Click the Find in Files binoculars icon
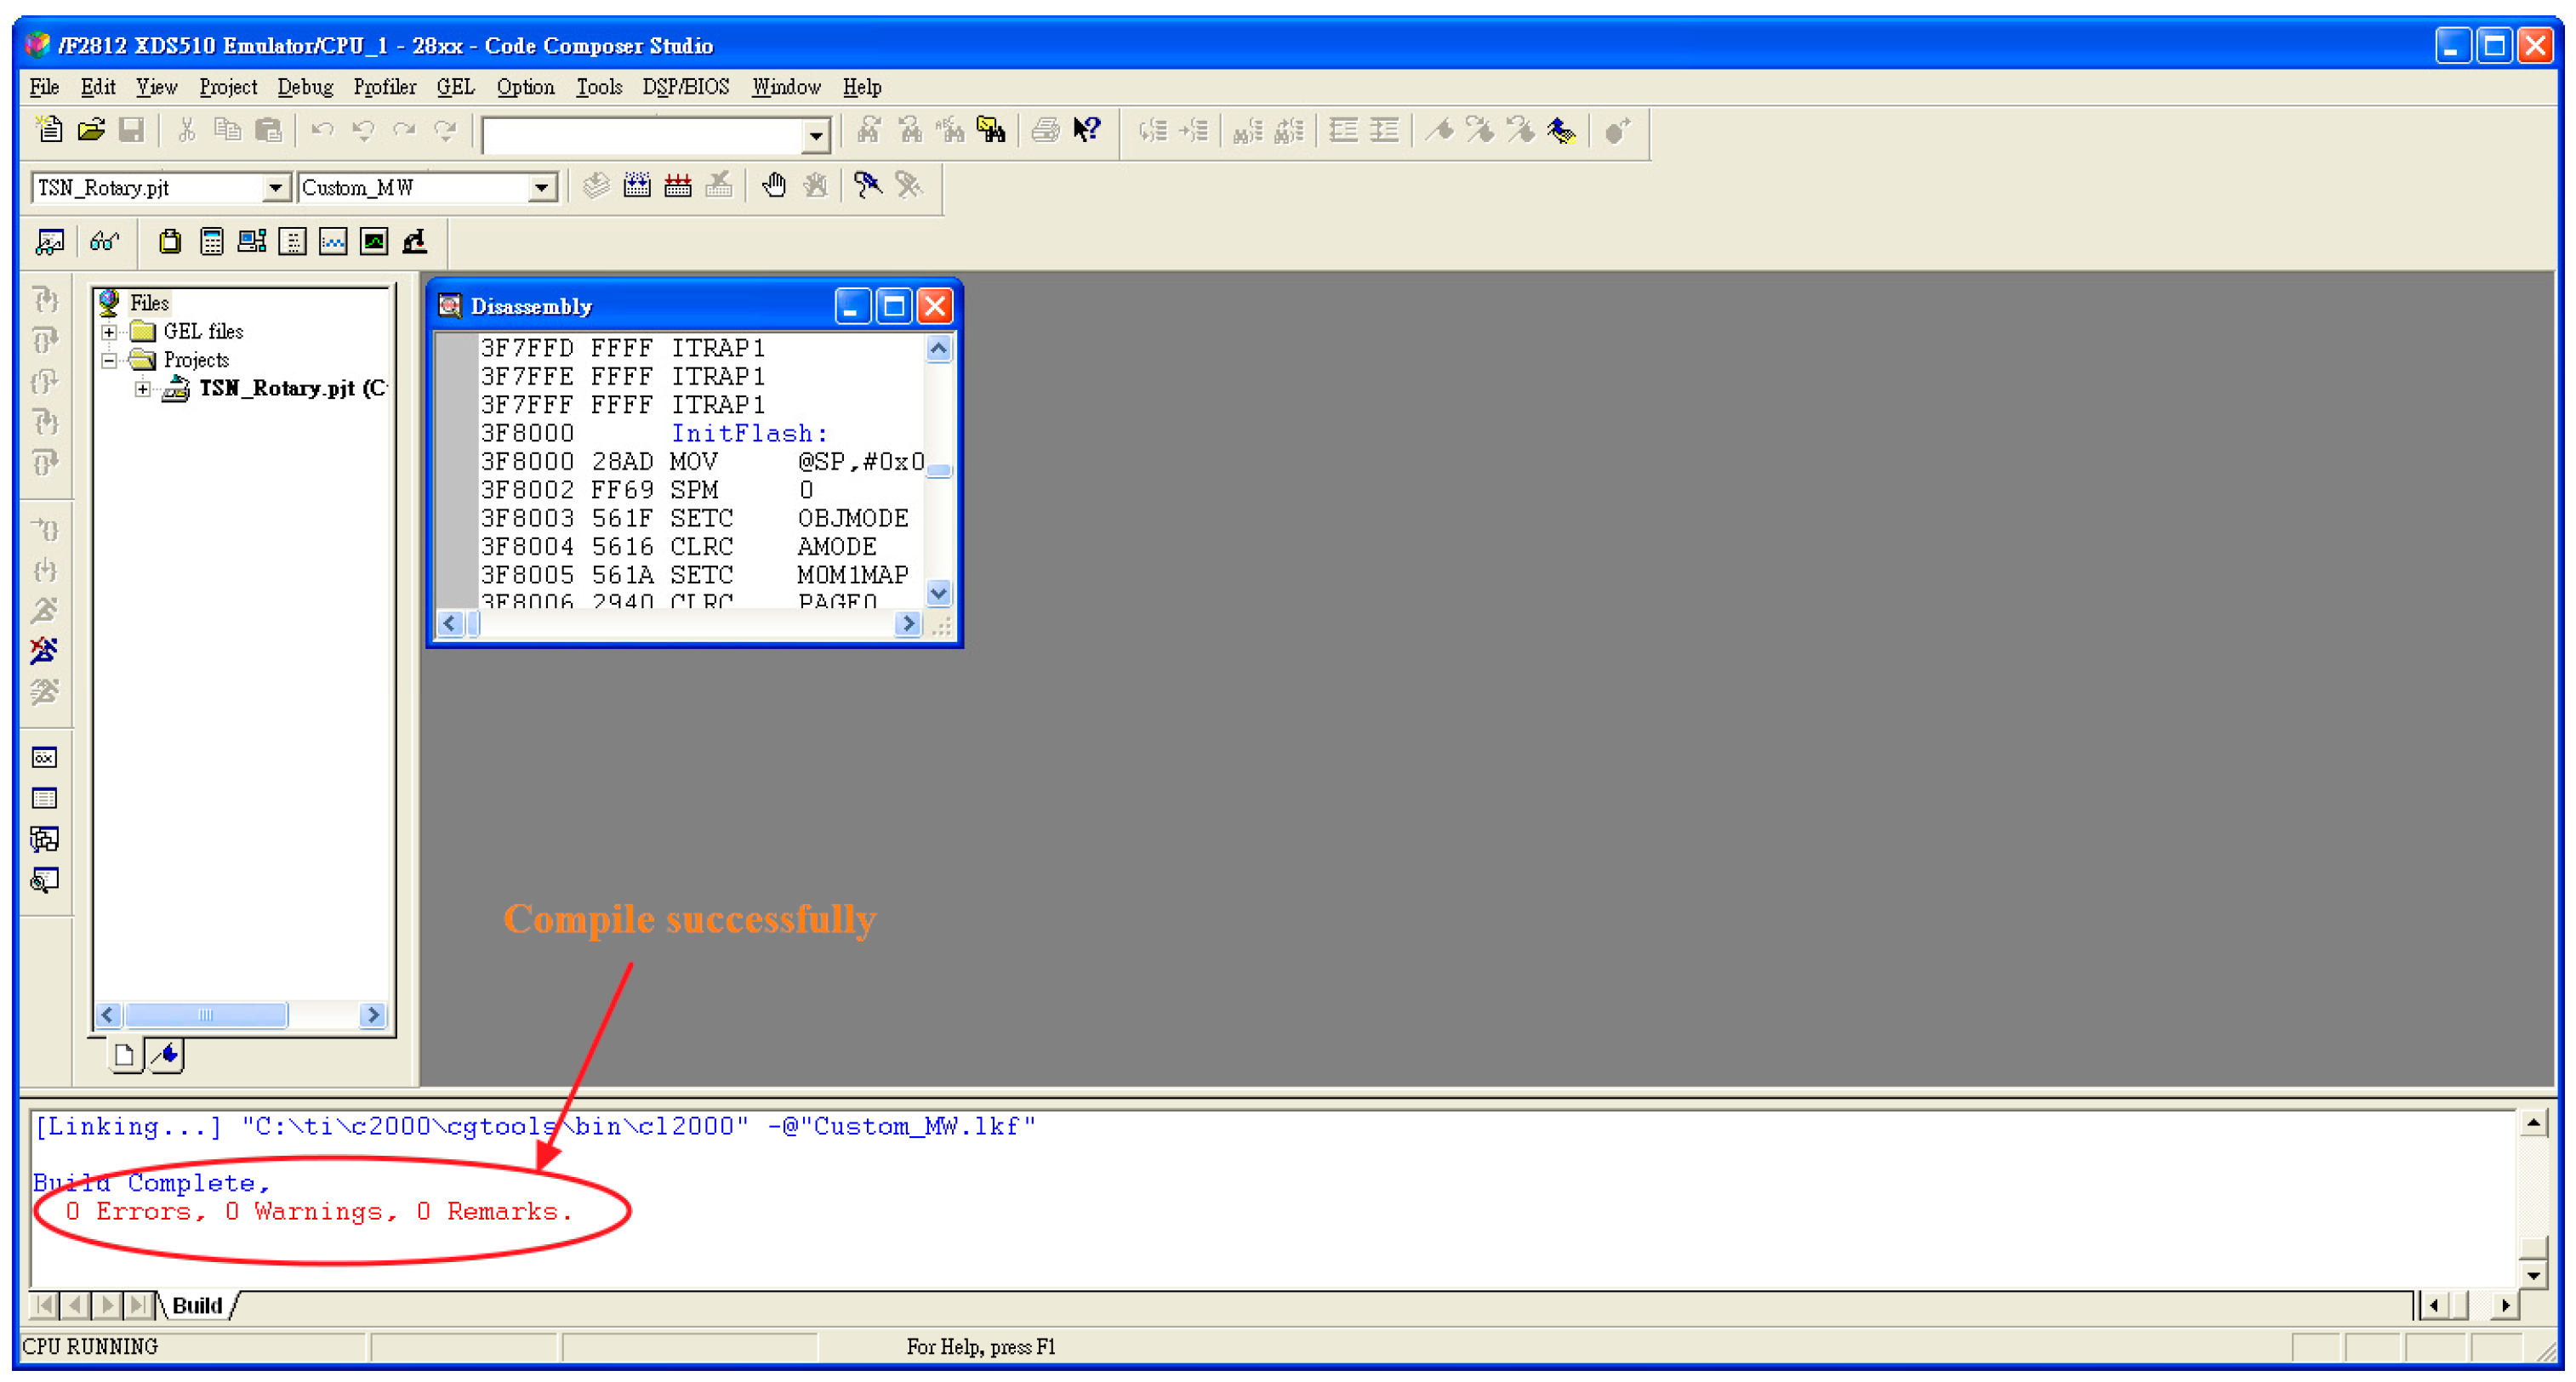This screenshot has width=2576, height=1382. pos(991,130)
